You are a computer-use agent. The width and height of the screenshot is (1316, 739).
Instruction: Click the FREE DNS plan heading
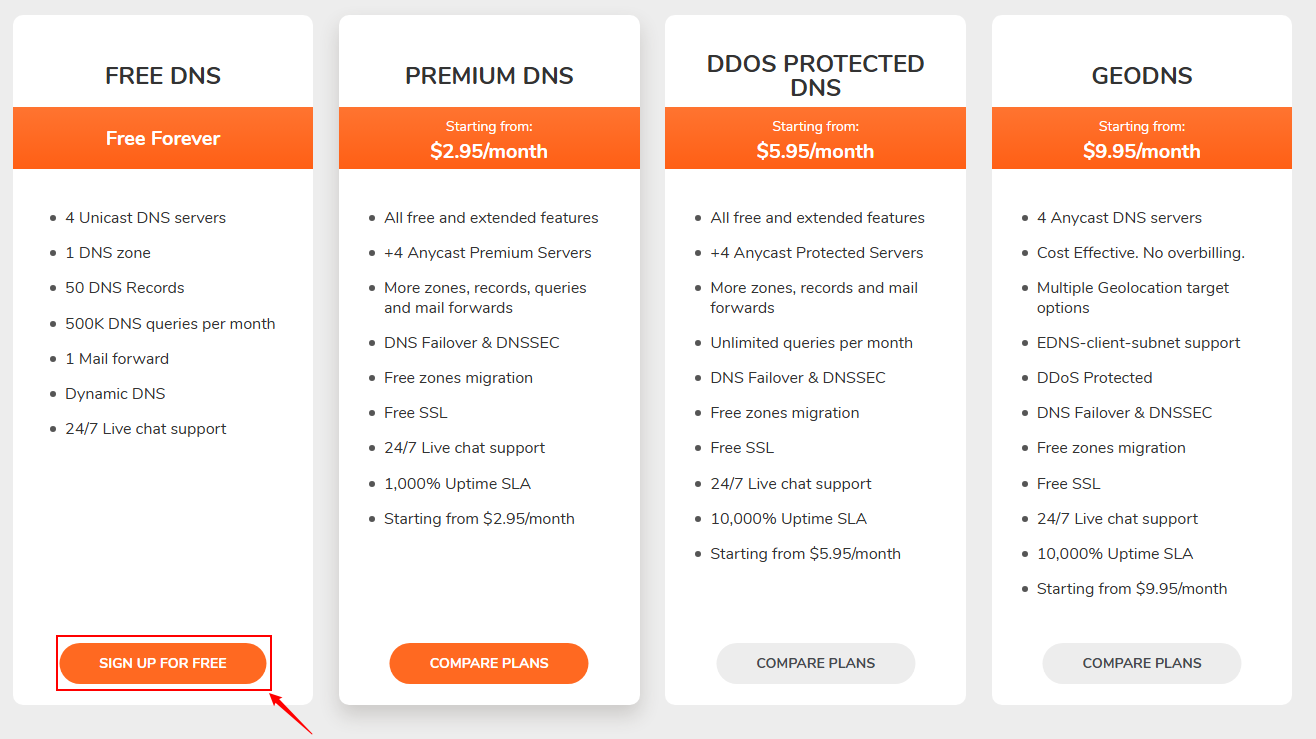click(x=163, y=76)
